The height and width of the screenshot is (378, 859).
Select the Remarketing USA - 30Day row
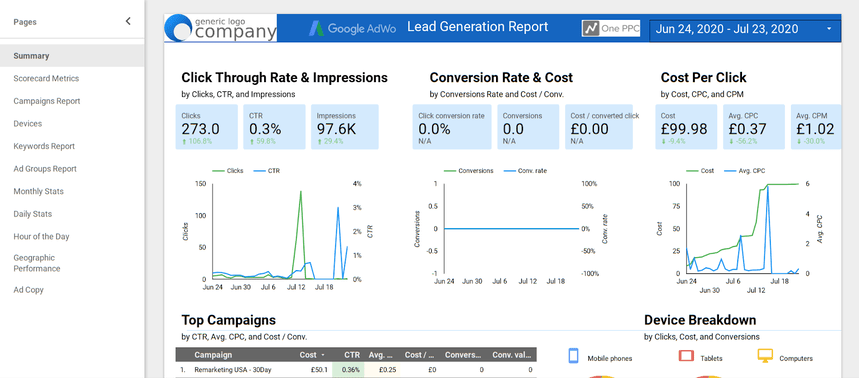click(356, 370)
